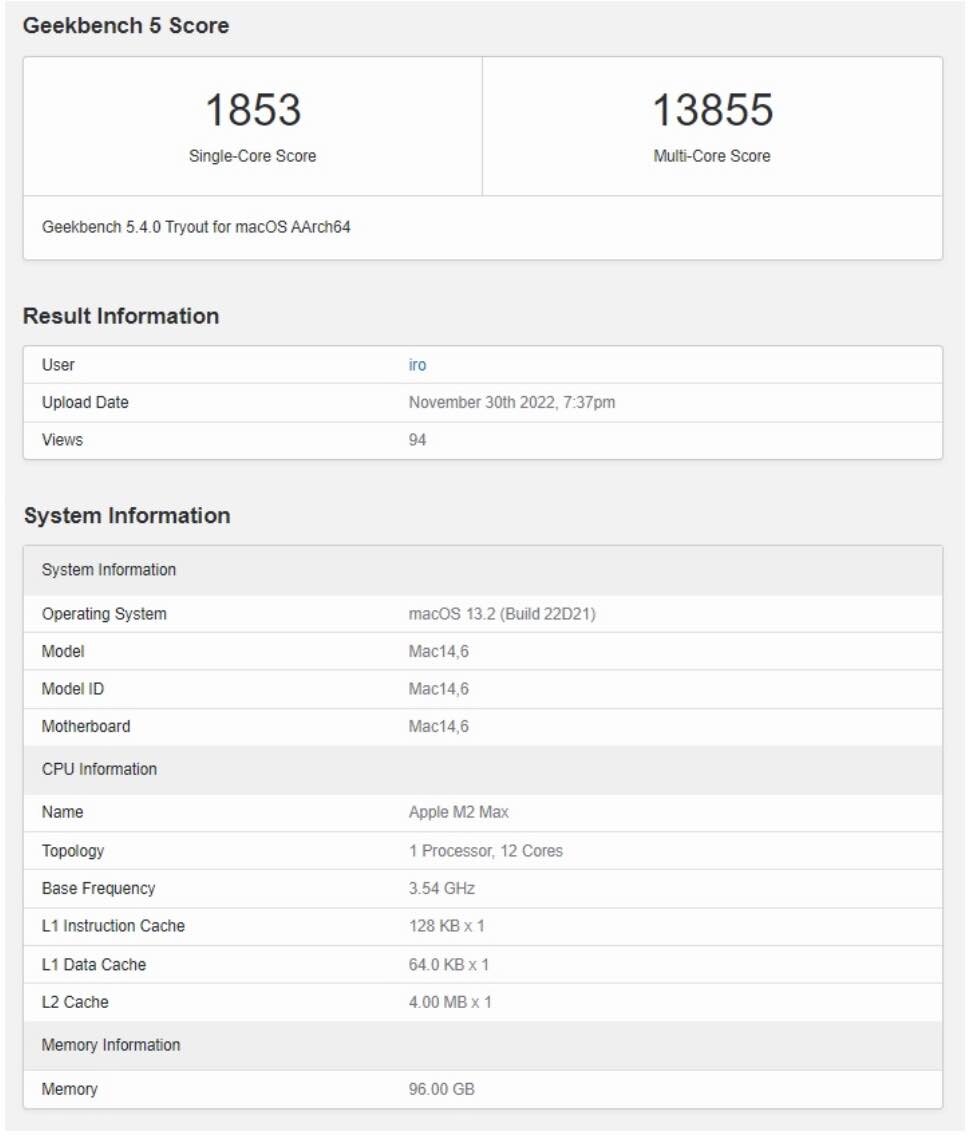
Task: Select the 'Mac14,6' value in the Model row
Action: click(x=439, y=652)
